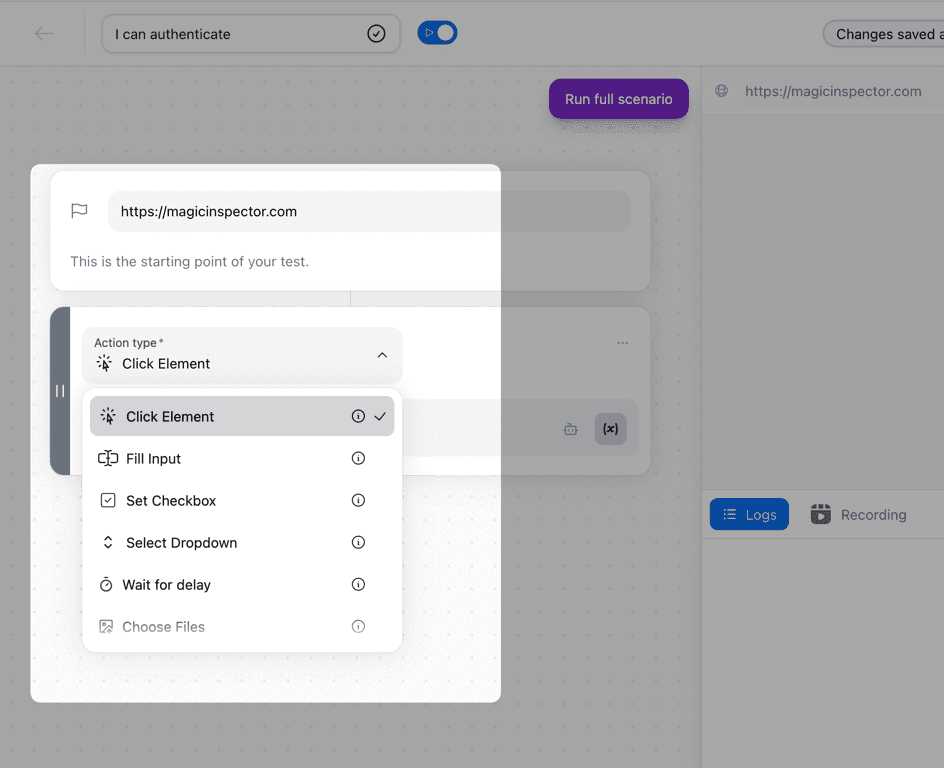Screen dimensions: 944x768
Task: Toggle the scenario enabled switch
Action: click(438, 33)
